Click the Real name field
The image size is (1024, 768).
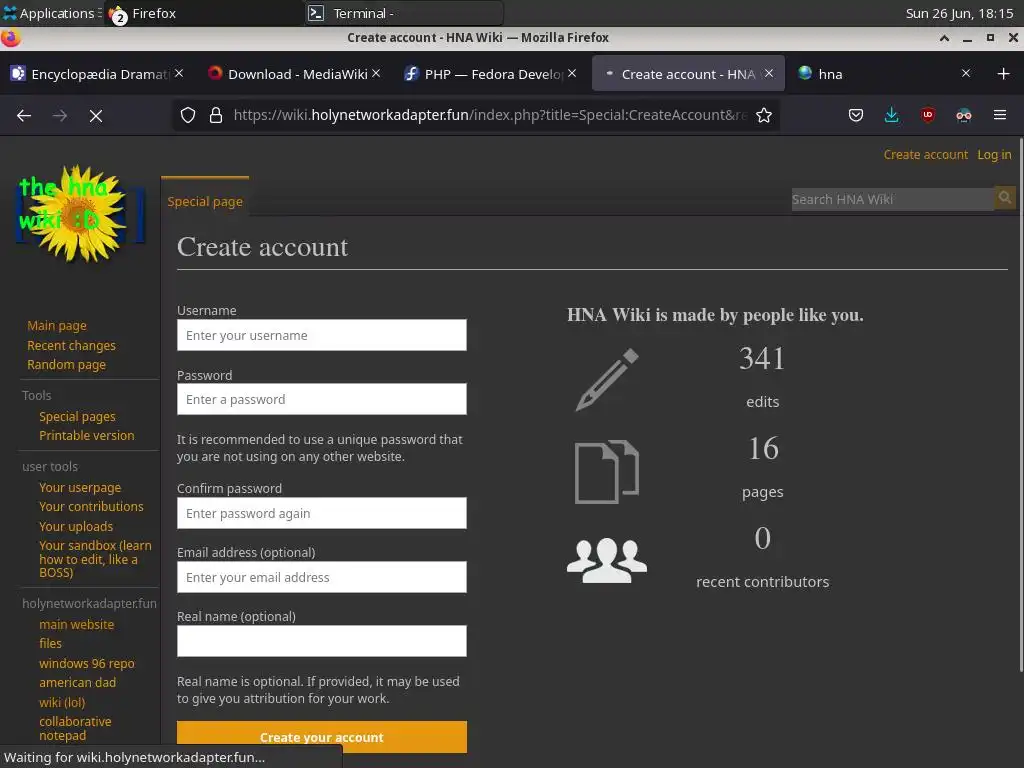tap(322, 641)
